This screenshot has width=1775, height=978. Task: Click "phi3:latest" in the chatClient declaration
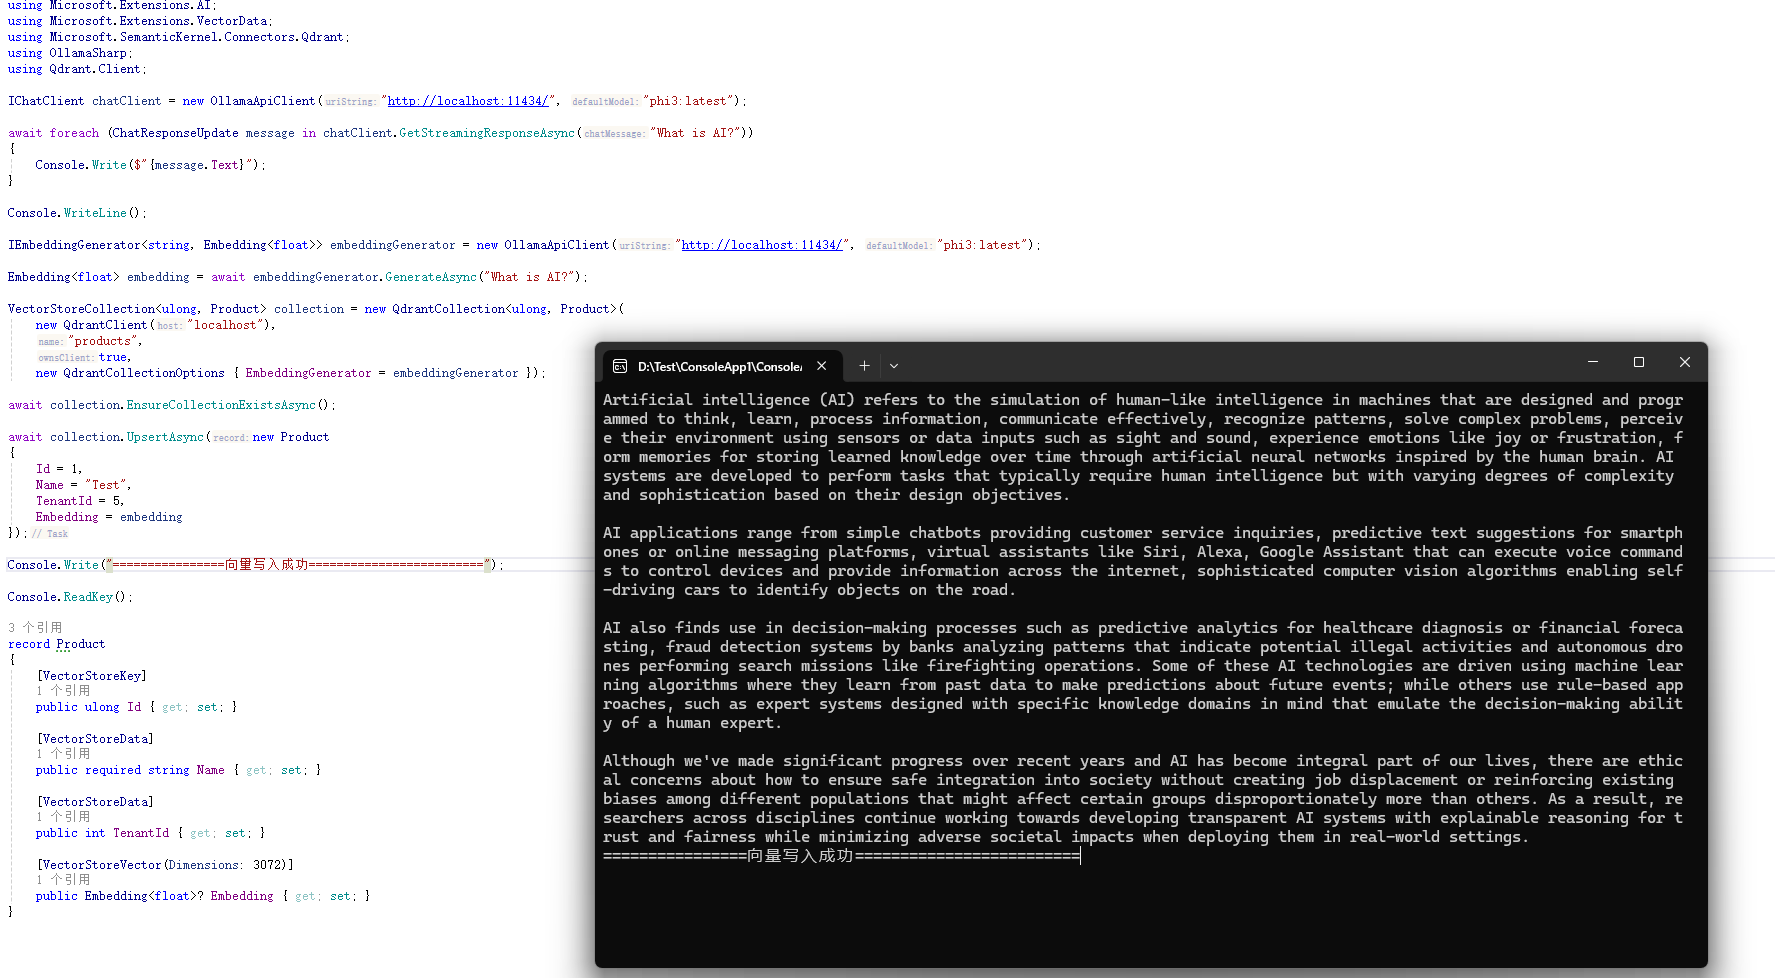click(x=689, y=101)
